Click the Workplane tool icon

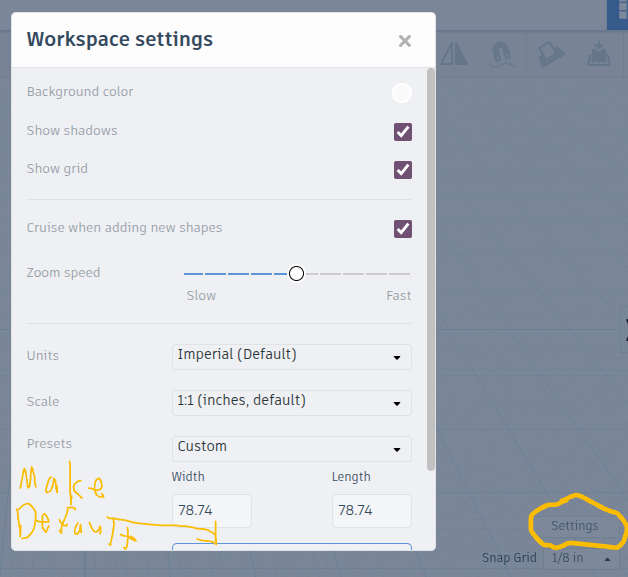[551, 54]
